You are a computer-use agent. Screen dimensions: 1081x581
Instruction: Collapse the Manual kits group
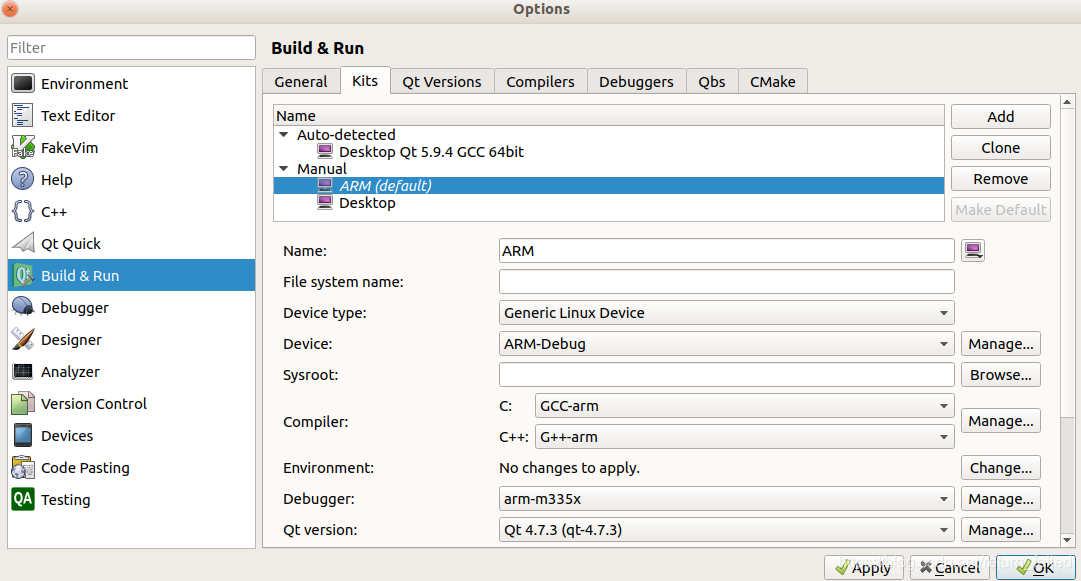tap(283, 168)
